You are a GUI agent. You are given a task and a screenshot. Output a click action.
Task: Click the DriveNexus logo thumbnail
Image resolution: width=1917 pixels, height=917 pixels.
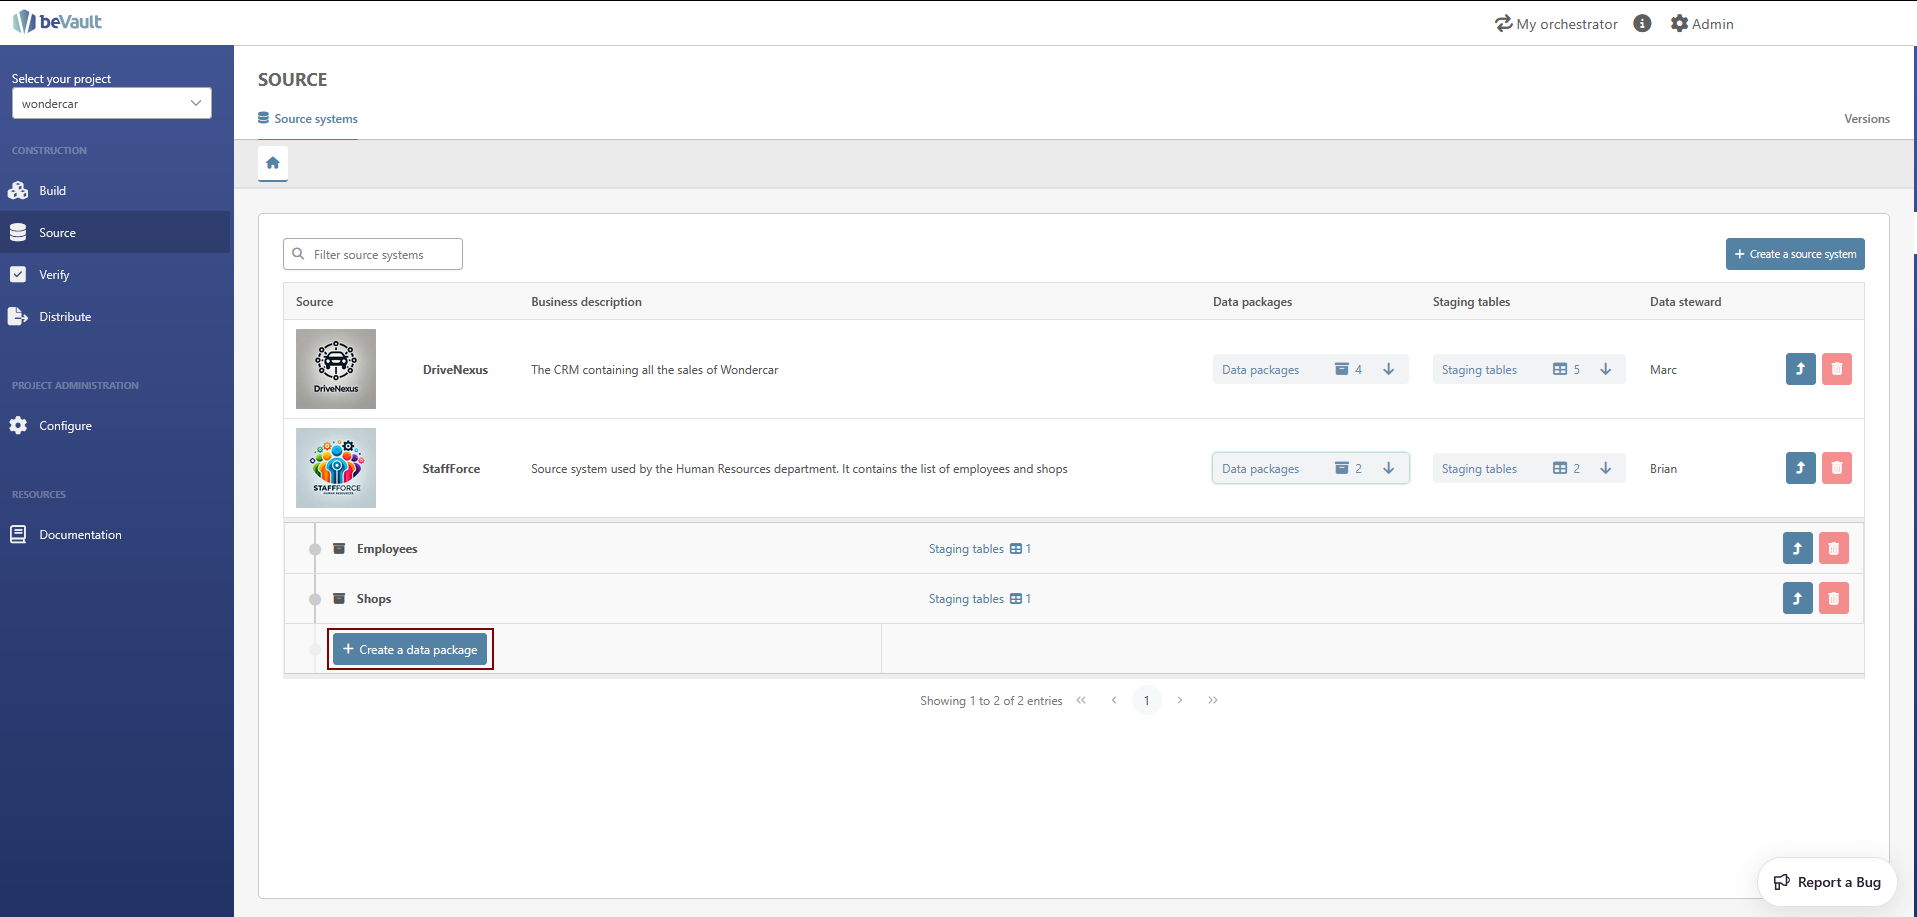coord(336,369)
